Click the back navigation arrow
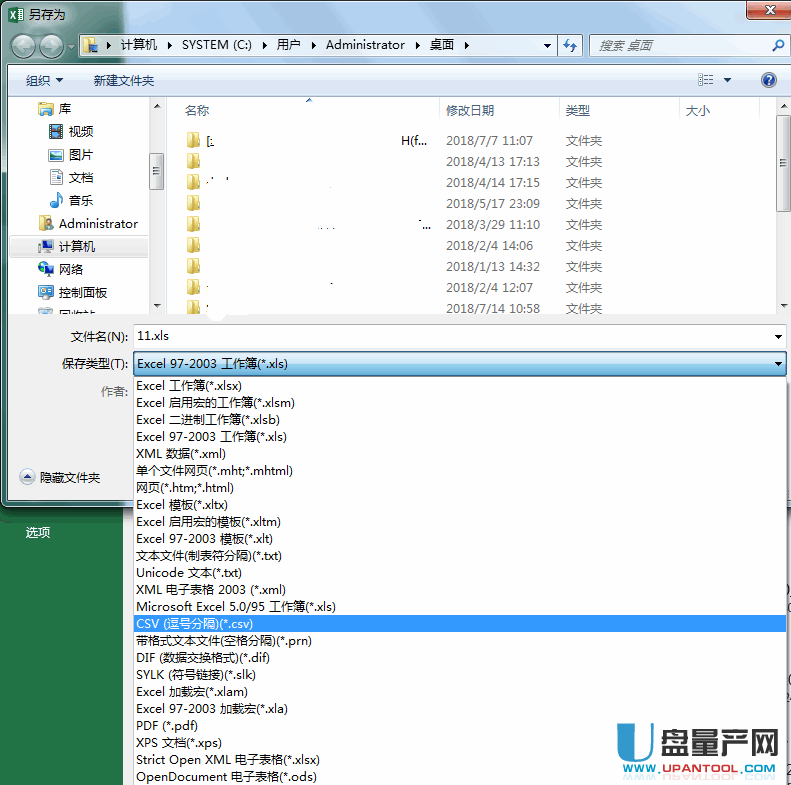Screen dimensions: 791x785 (24, 45)
